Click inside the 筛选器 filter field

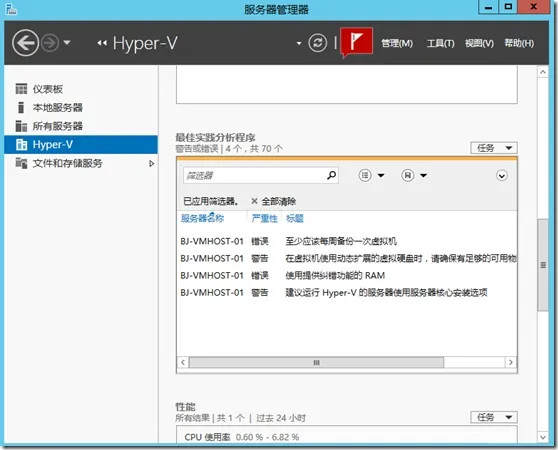tap(254, 175)
